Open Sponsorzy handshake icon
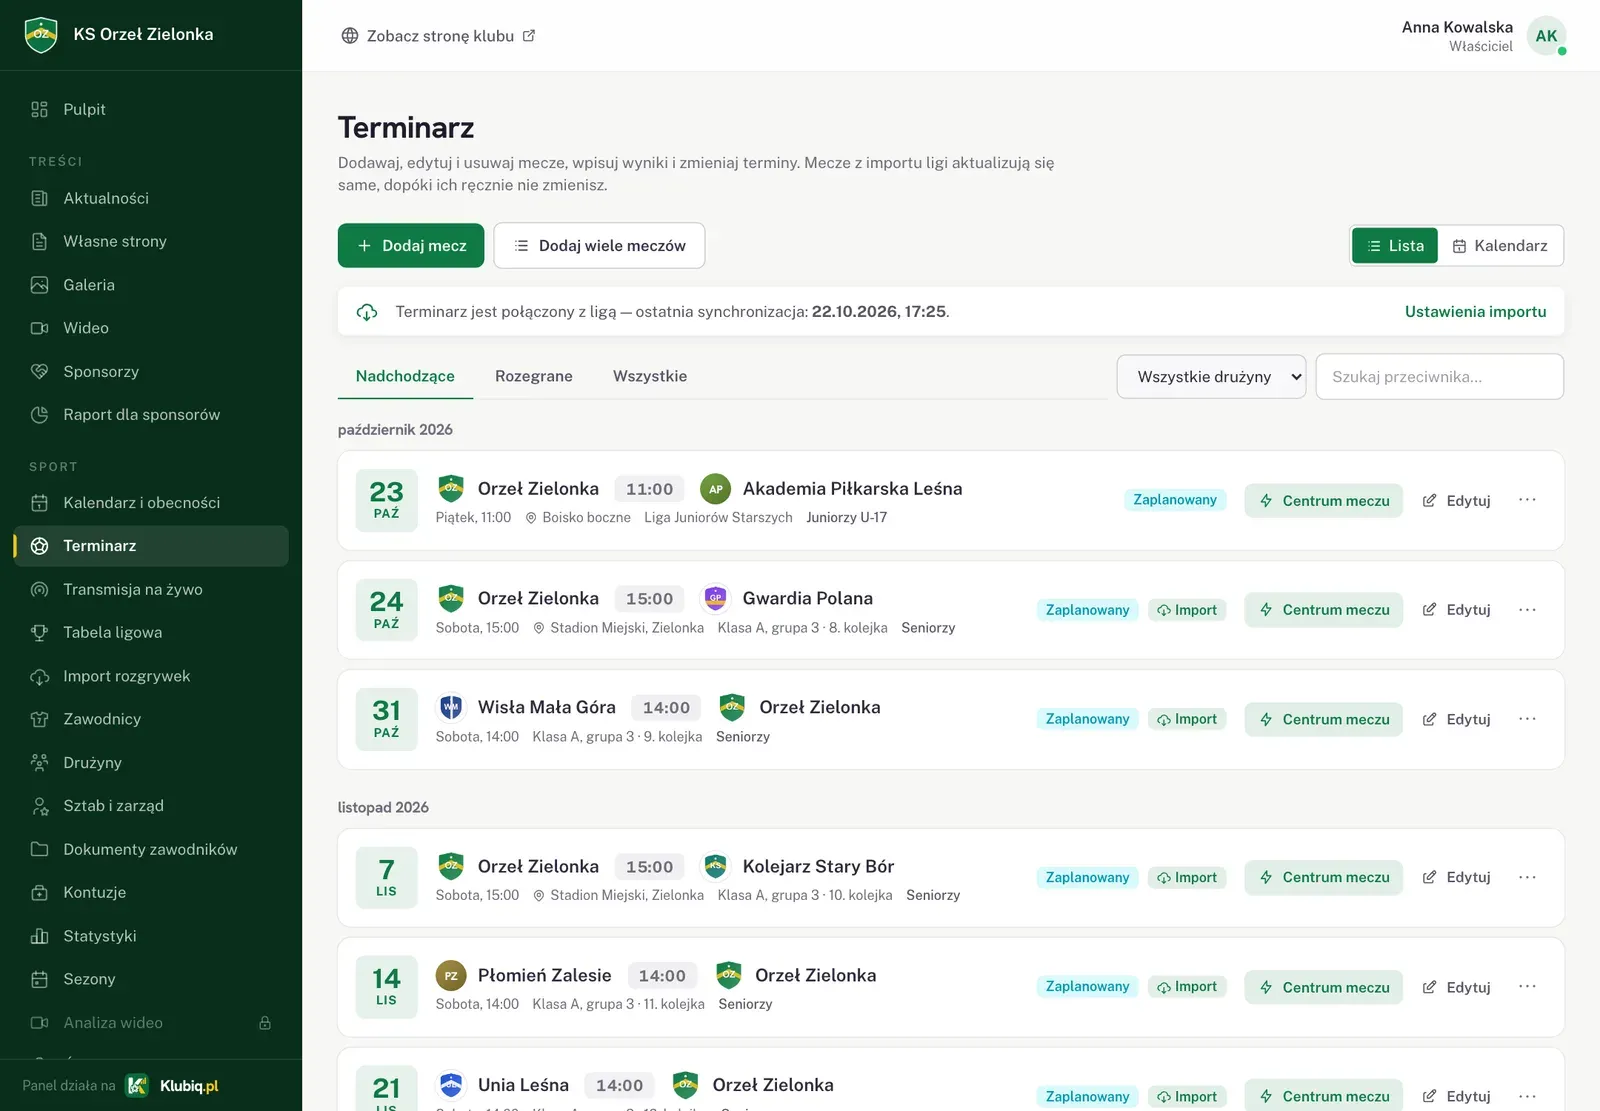1600x1111 pixels. (40, 371)
